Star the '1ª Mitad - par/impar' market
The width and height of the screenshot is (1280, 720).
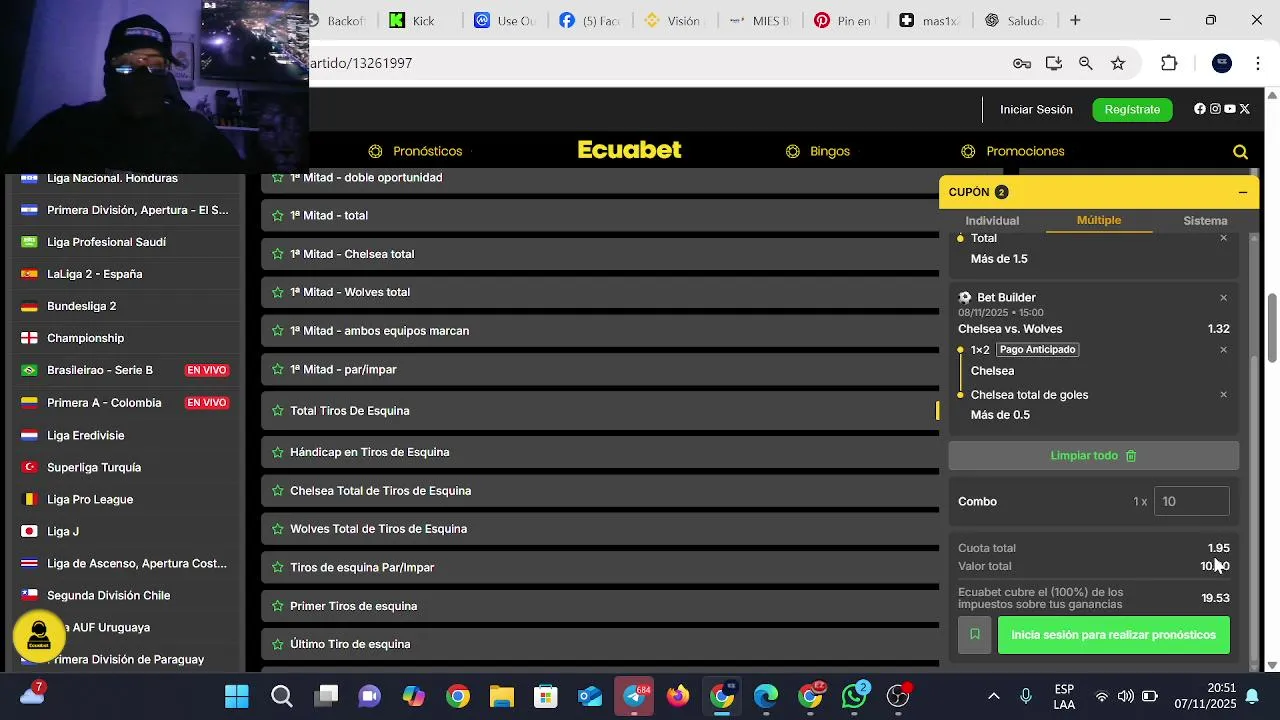pyautogui.click(x=278, y=370)
